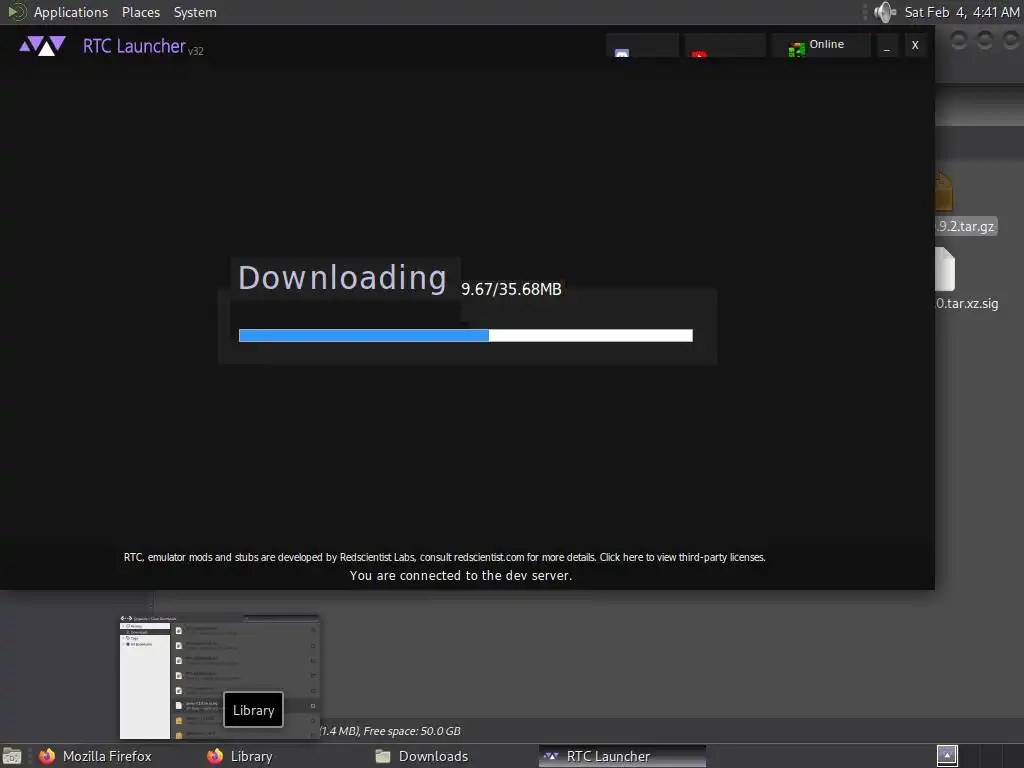Click the show desktop icon

(x=12, y=756)
